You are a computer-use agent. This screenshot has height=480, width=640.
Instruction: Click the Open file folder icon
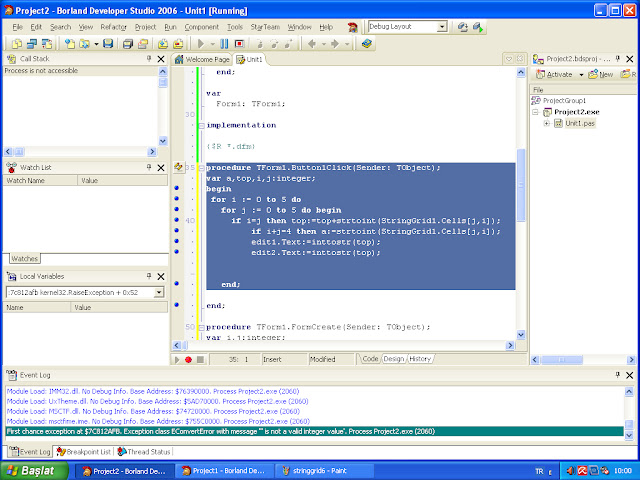[x=84, y=44]
